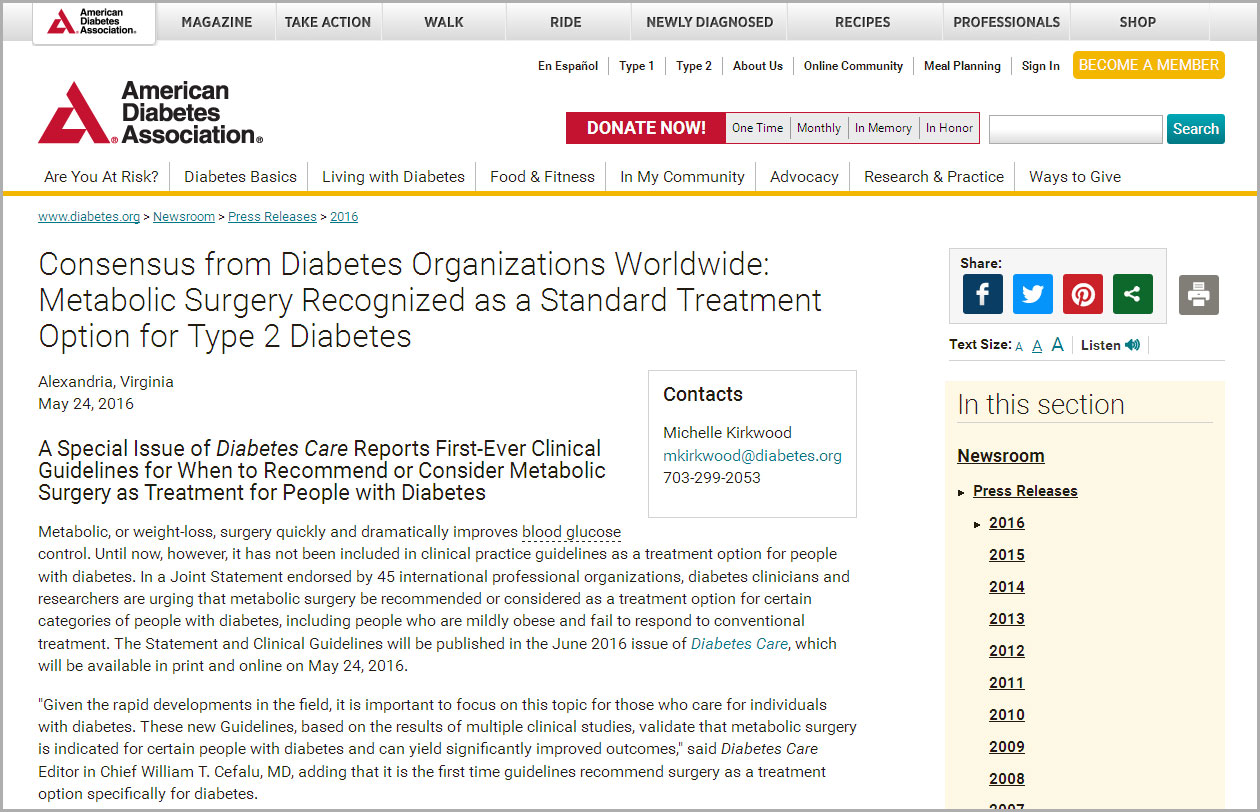Open Online Community link
1260x812 pixels.
[853, 66]
